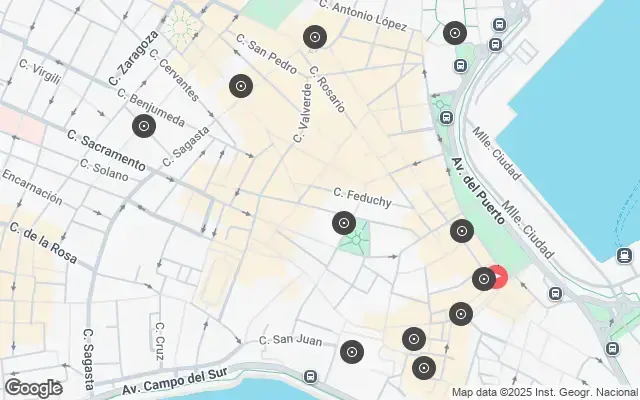Select the marker under C. Feduchy label
Viewport: 640px width, 400px height.
tap(344, 223)
